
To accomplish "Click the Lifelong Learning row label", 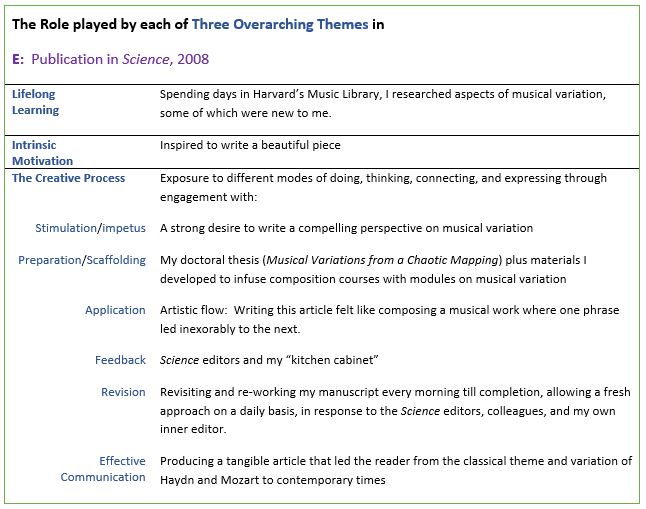I will tap(35, 102).
